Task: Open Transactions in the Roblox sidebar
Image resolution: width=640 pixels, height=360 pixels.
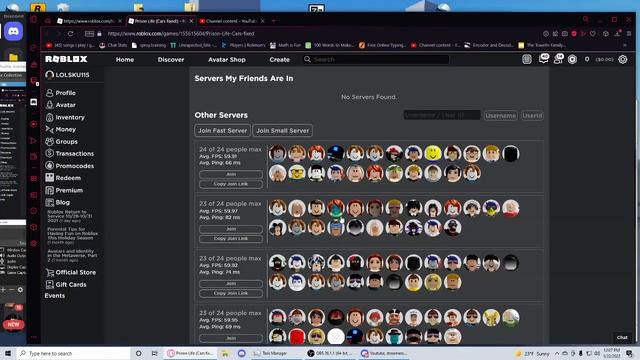Action: coord(69,153)
